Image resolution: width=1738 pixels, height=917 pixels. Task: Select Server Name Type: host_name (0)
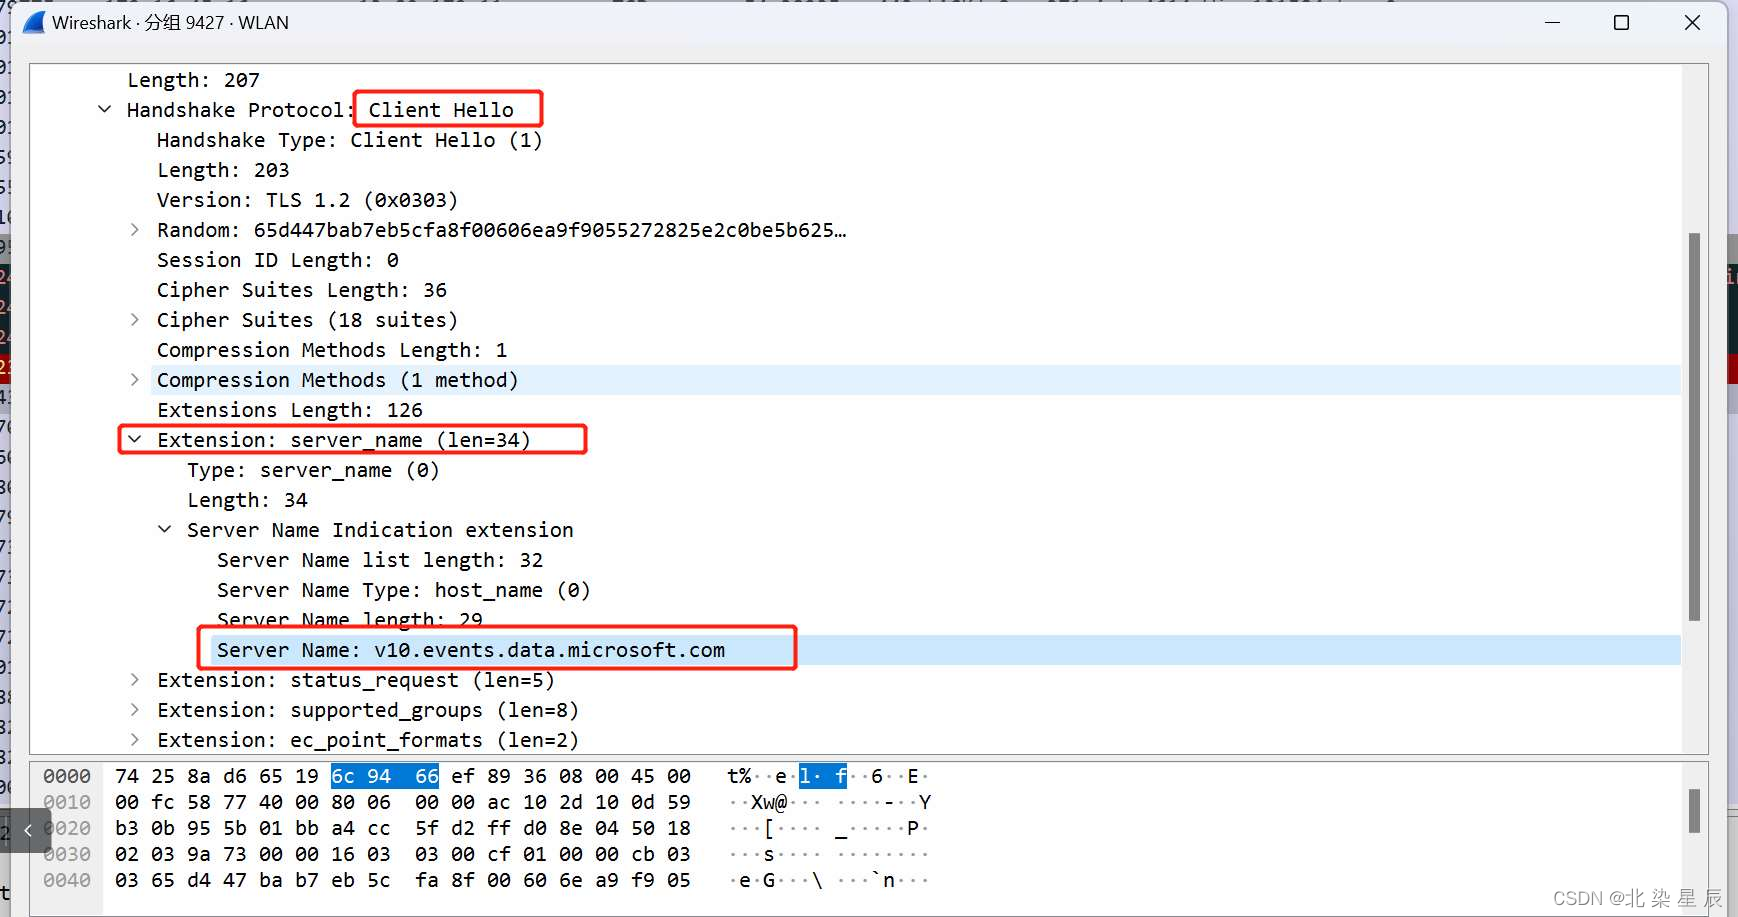404,590
